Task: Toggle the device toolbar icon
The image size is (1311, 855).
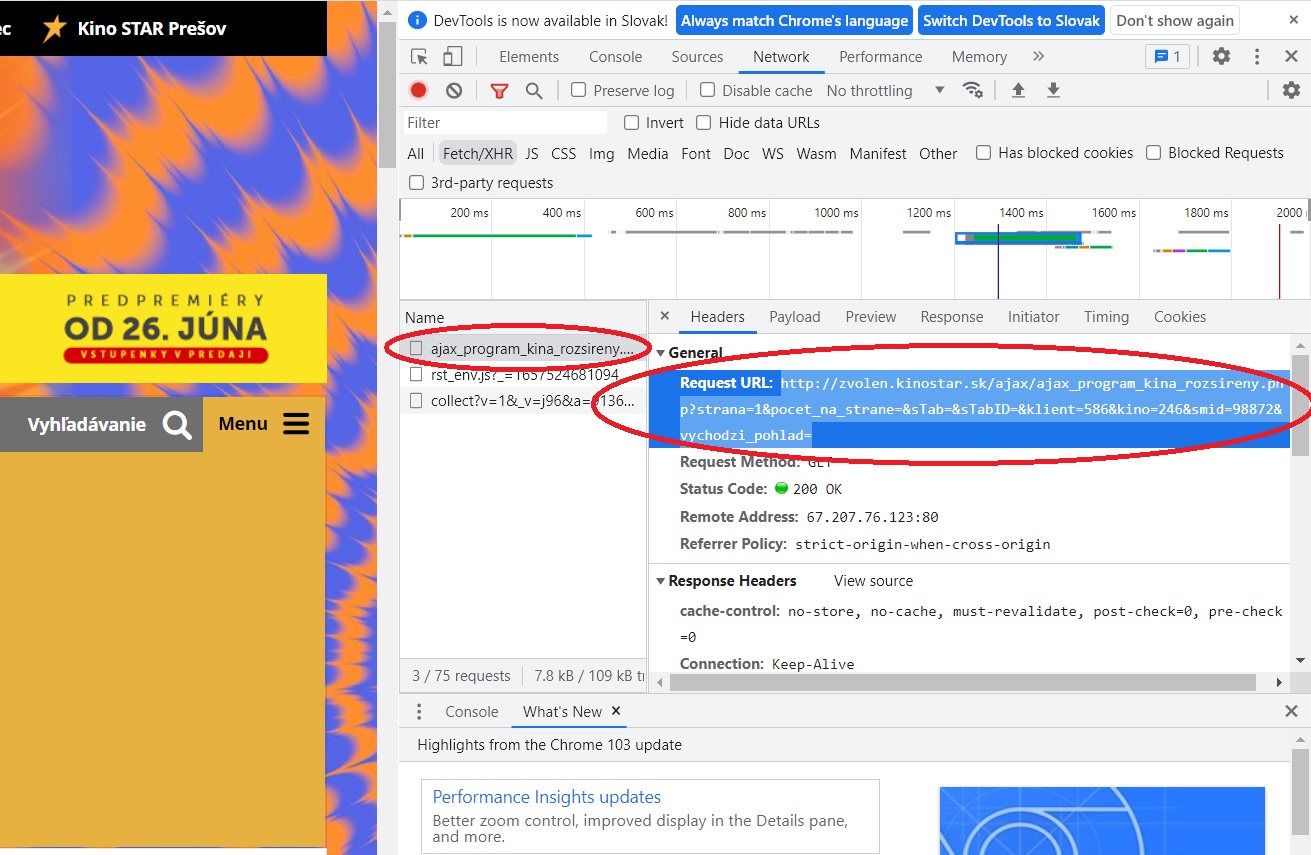Action: 453,57
